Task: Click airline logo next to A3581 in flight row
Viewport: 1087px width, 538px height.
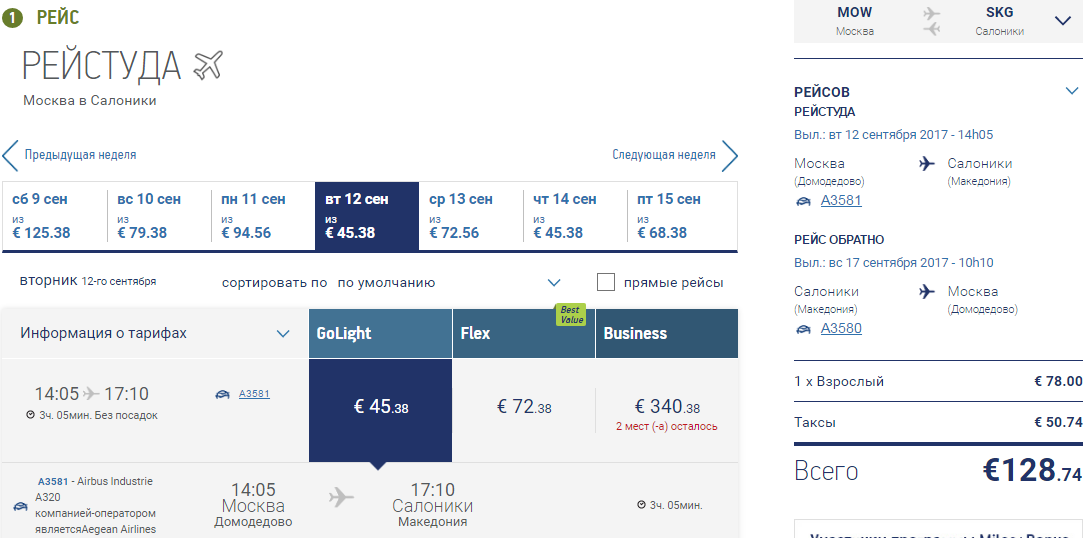Action: [223, 394]
